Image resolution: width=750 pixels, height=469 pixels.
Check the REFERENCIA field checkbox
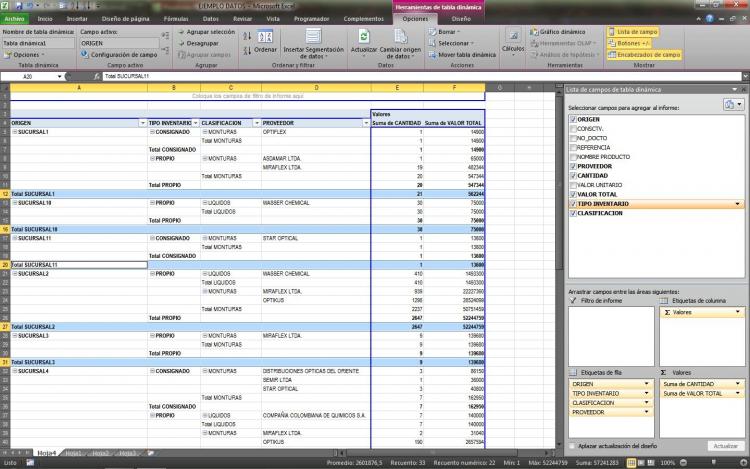tap(573, 147)
